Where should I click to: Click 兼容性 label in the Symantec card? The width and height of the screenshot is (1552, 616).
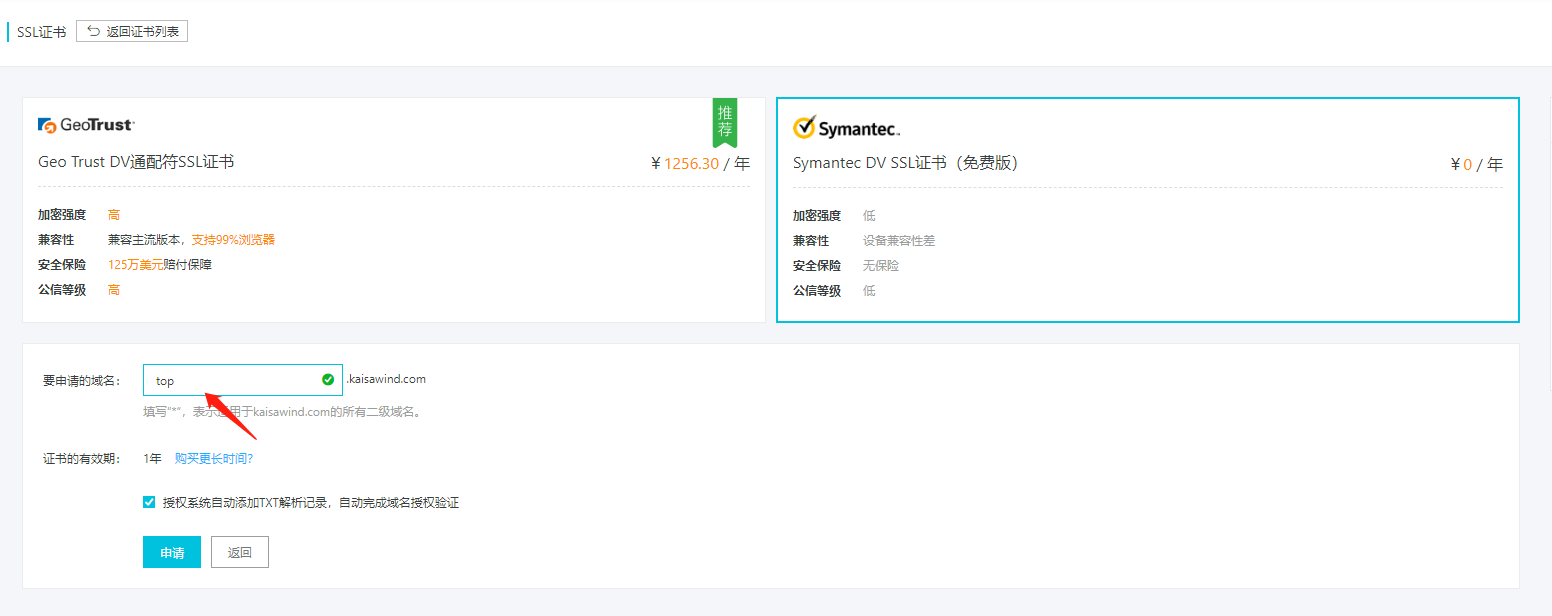811,241
